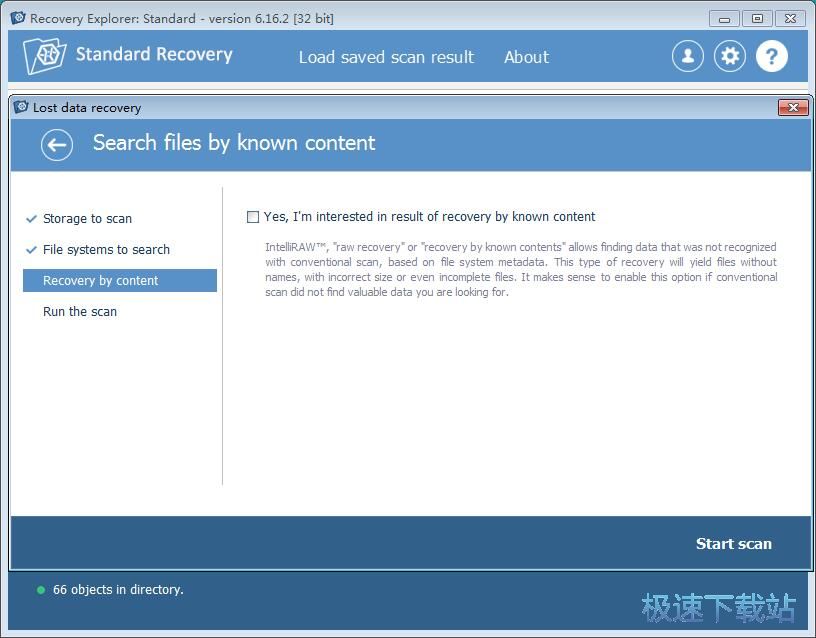Click the Standard Recovery title text

pos(154,54)
